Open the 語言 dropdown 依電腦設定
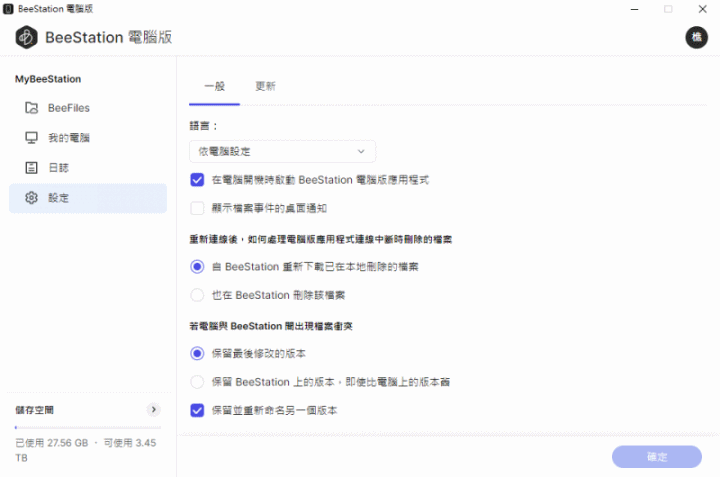This screenshot has height=477, width=720. point(282,152)
